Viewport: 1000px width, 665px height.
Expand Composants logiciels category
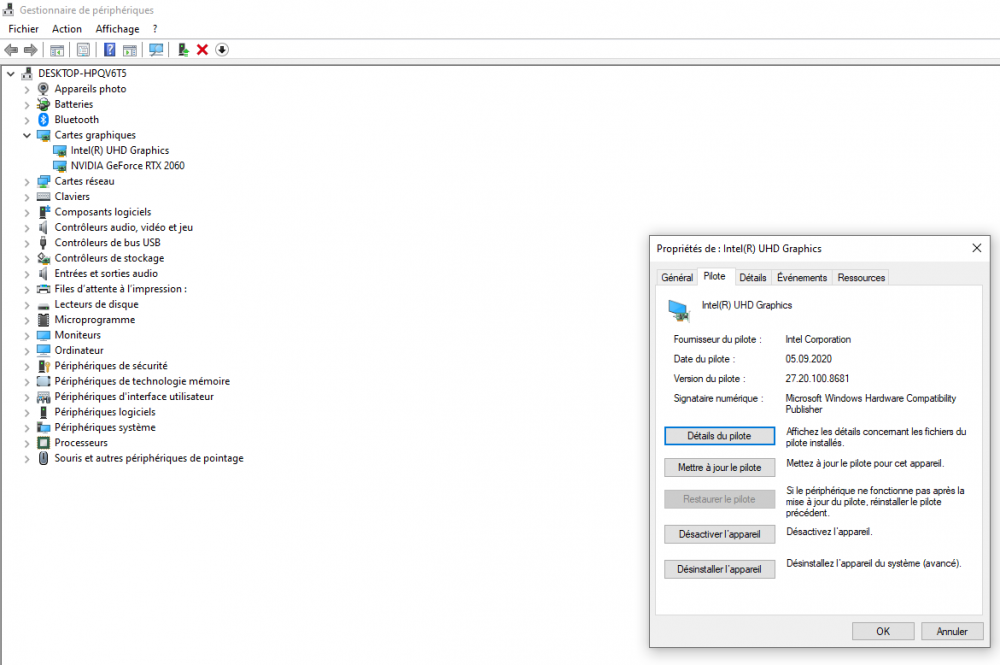(27, 212)
